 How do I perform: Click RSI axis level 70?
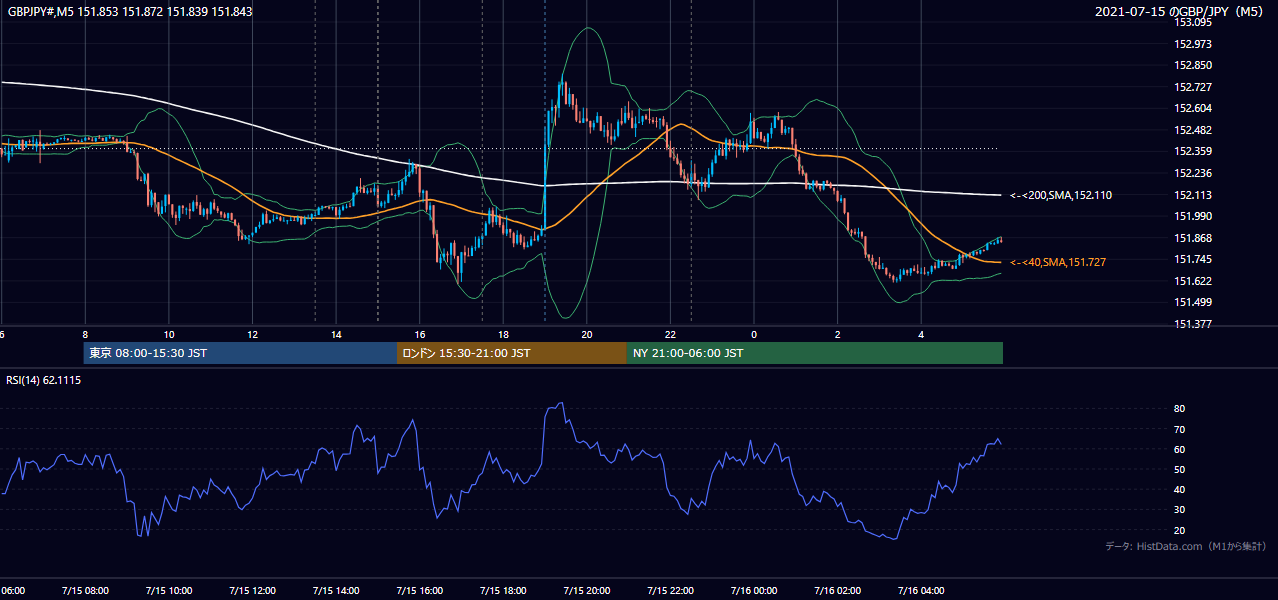click(x=1179, y=429)
